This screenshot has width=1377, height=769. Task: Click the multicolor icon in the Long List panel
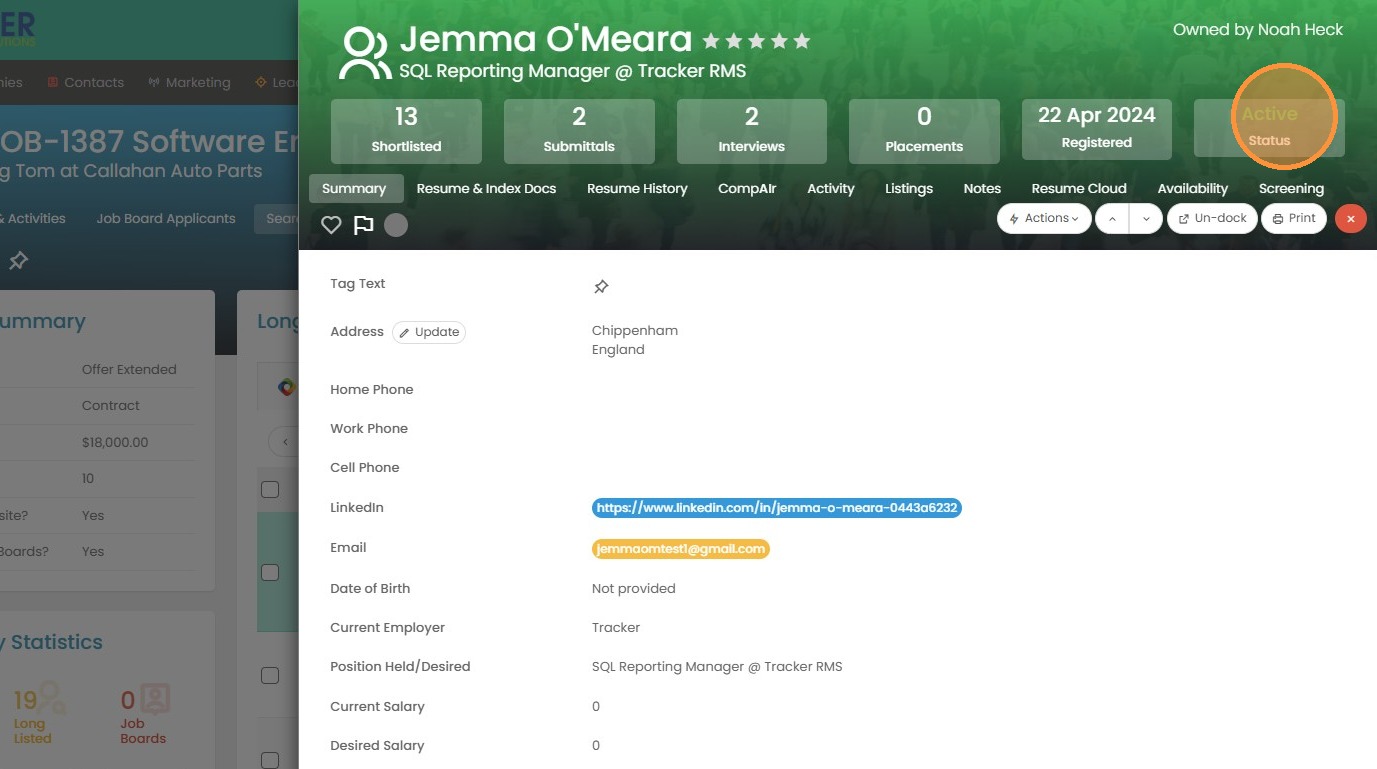click(287, 387)
